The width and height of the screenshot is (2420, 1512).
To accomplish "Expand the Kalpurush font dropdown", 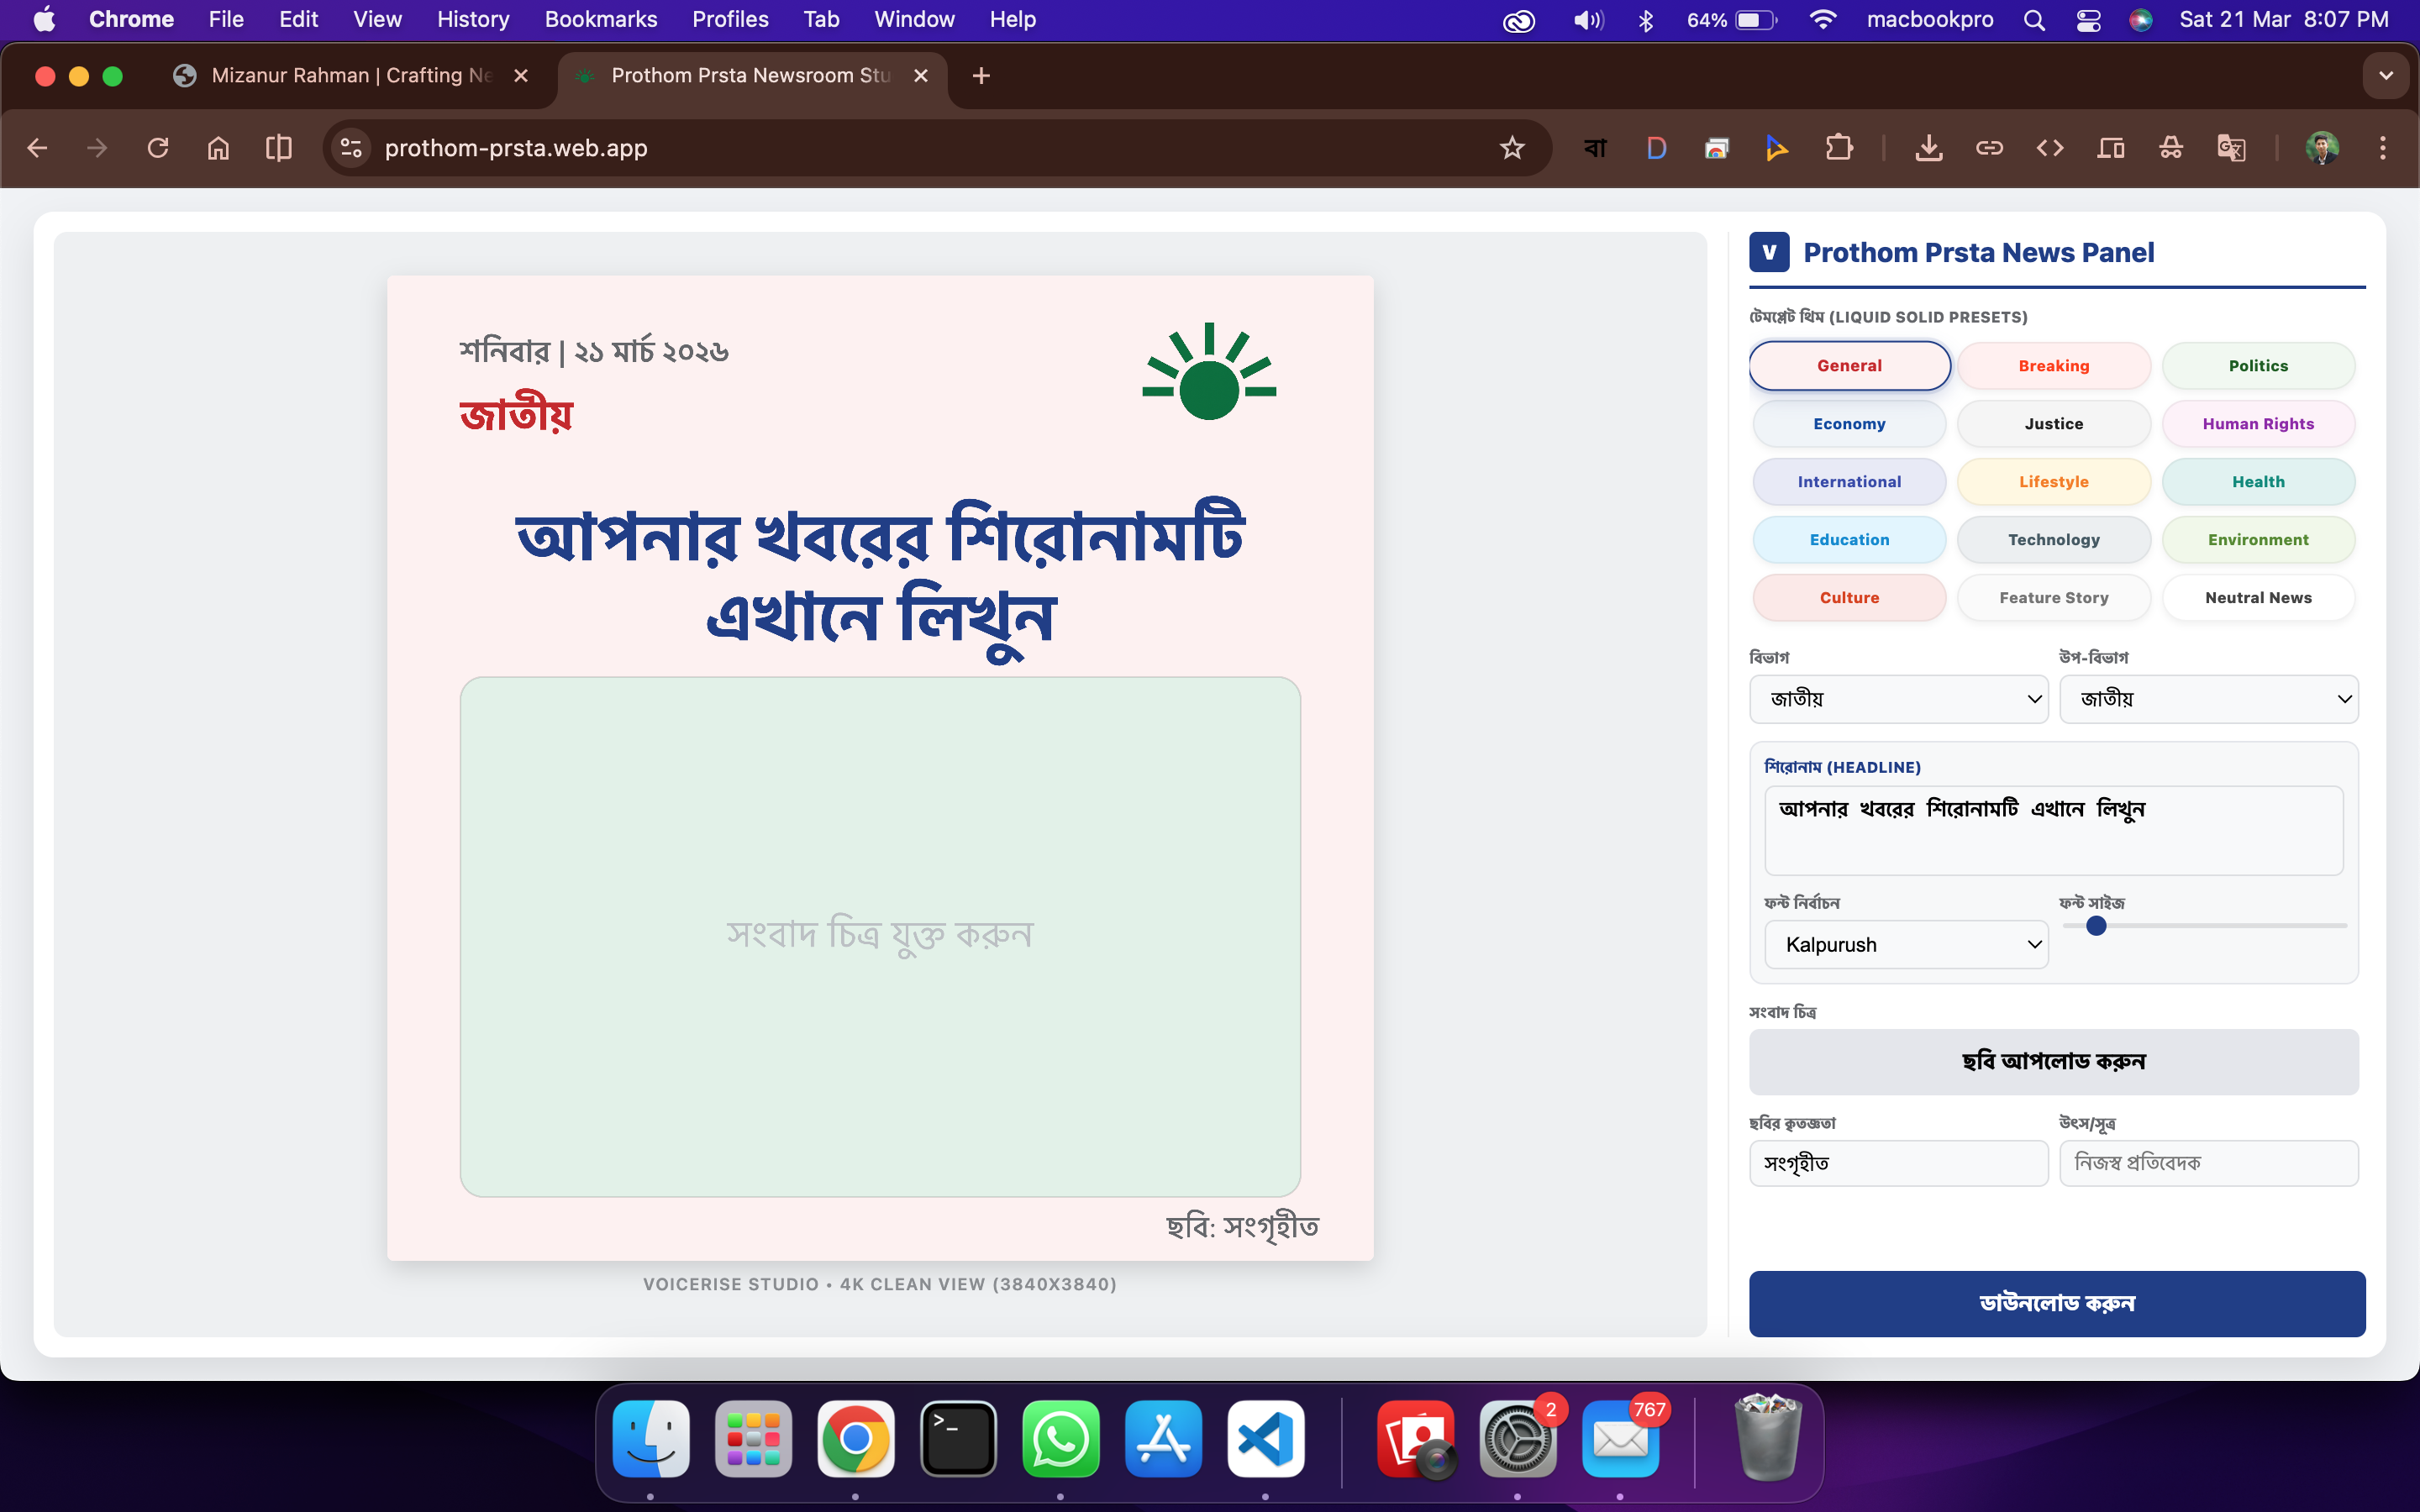I will click(x=1906, y=945).
